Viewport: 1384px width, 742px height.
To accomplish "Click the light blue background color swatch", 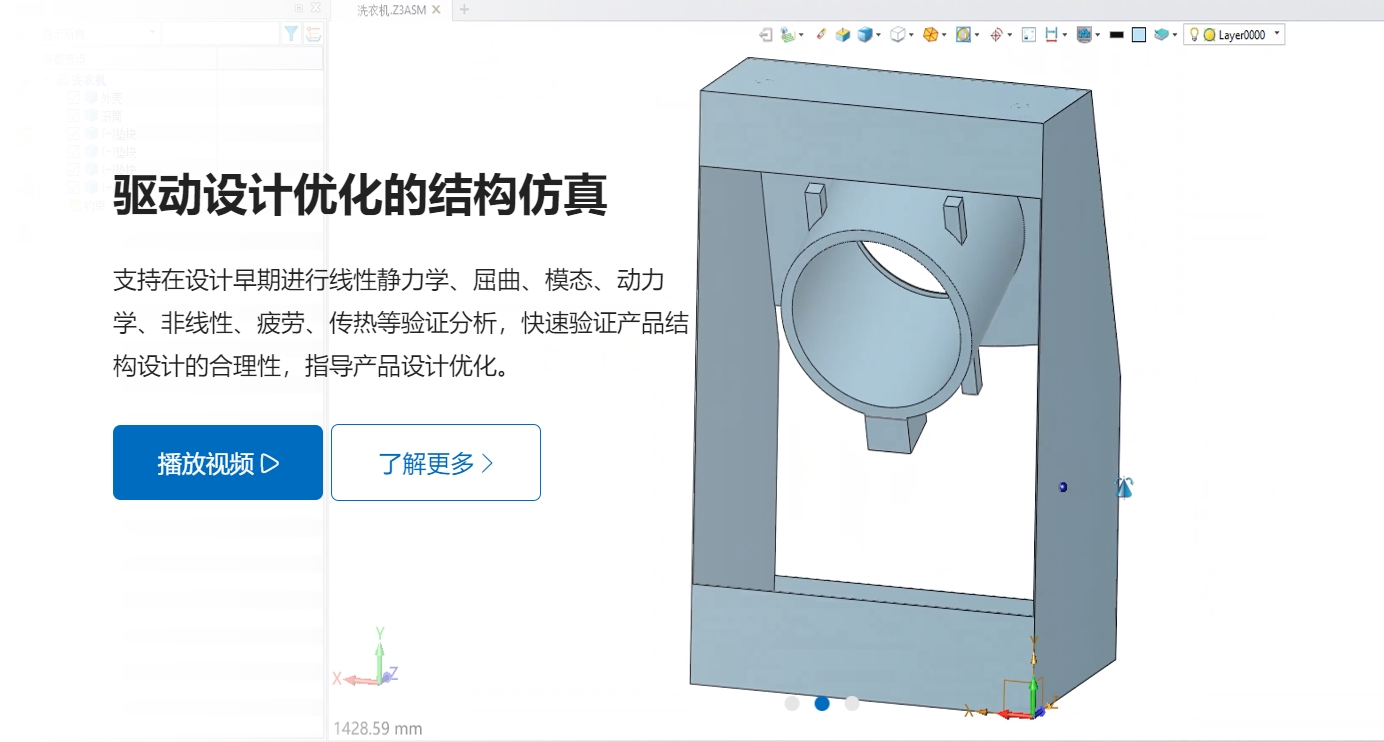I will pos(1138,34).
